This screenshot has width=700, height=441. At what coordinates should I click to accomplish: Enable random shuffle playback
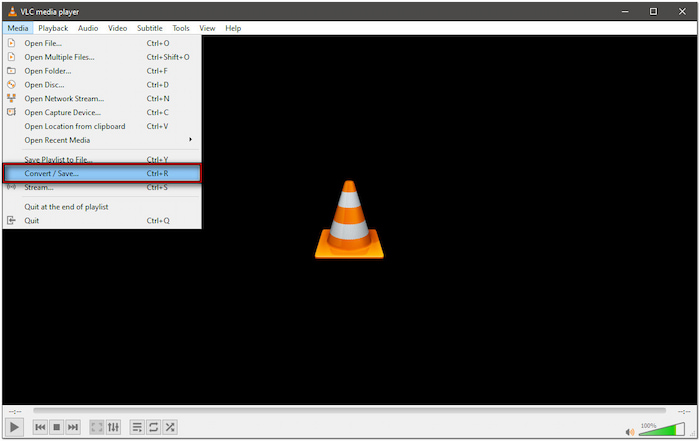[170, 427]
